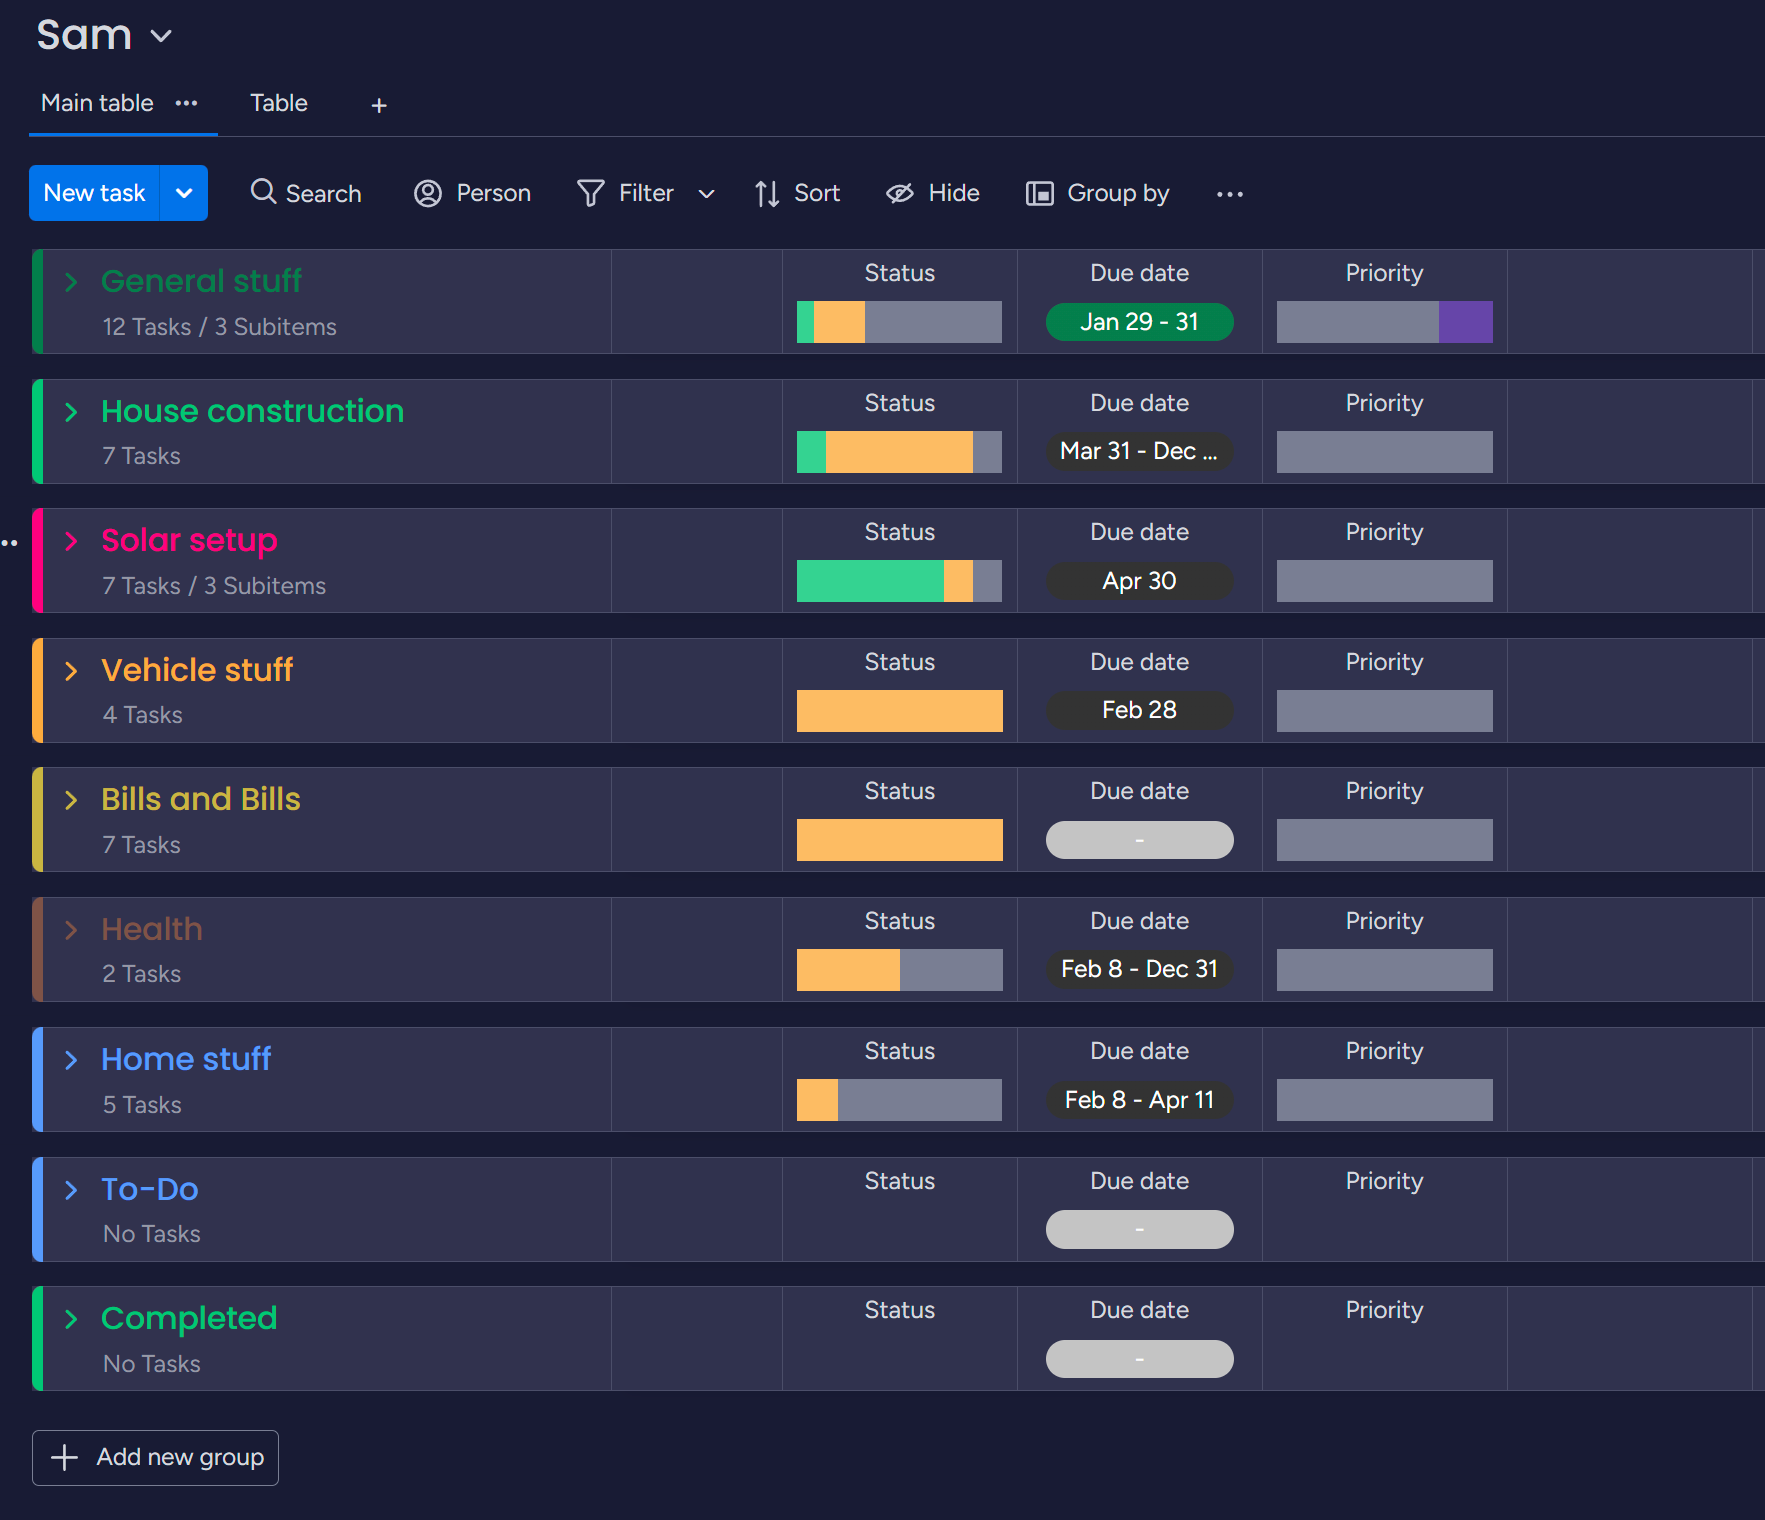Select the Main table tab

pyautogui.click(x=97, y=103)
